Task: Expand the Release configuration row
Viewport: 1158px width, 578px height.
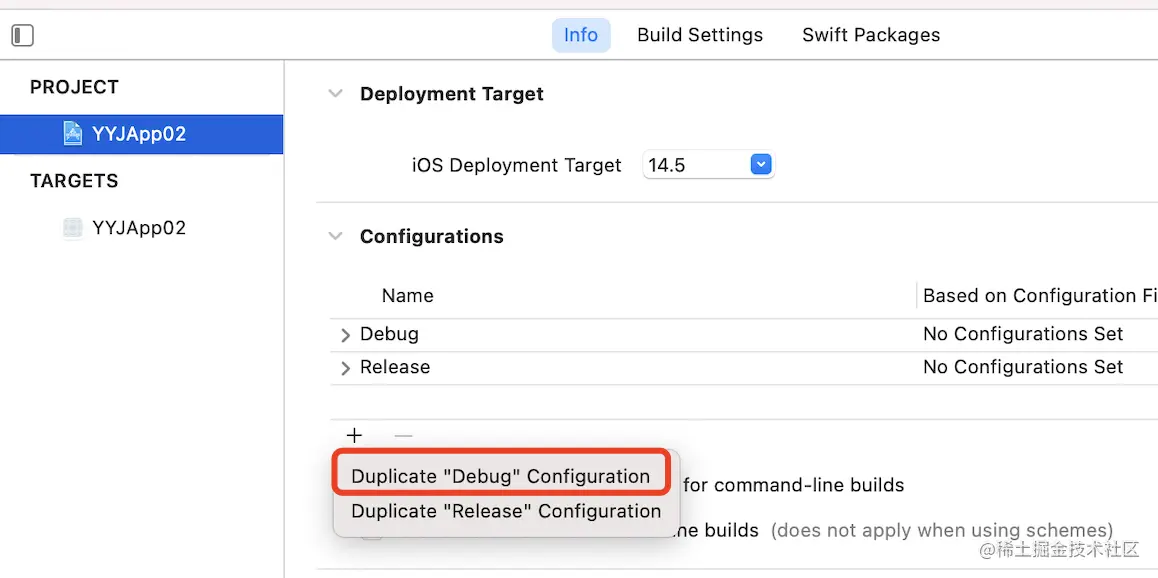Action: [x=345, y=368]
